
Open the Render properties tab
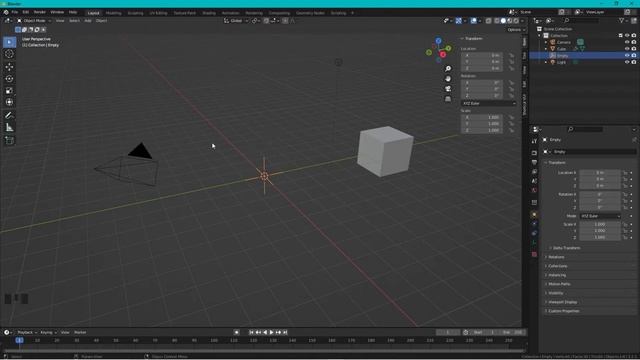click(534, 153)
